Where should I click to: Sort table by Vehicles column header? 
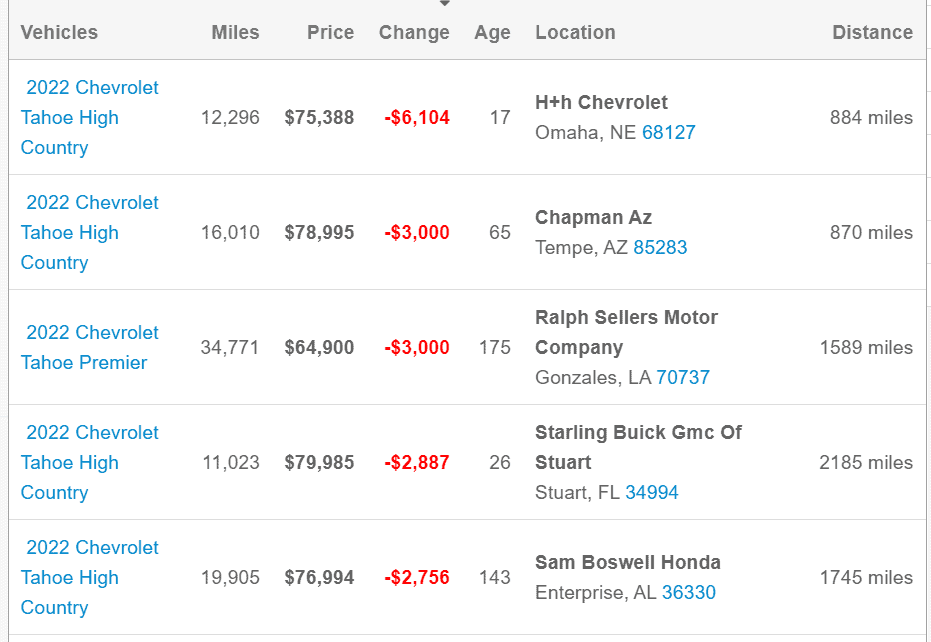coord(59,32)
